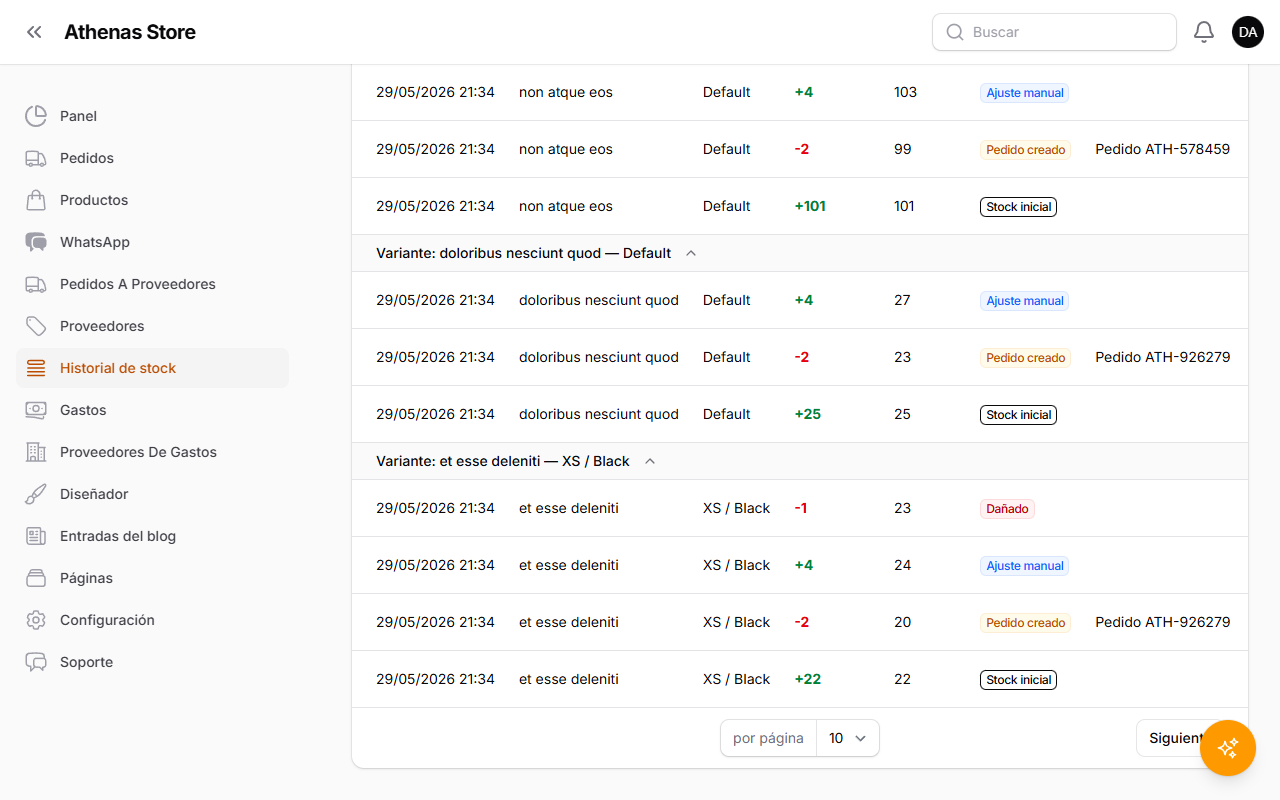Click the Siguiente pagination button
Viewport: 1280px width, 800px height.
coord(1179,738)
